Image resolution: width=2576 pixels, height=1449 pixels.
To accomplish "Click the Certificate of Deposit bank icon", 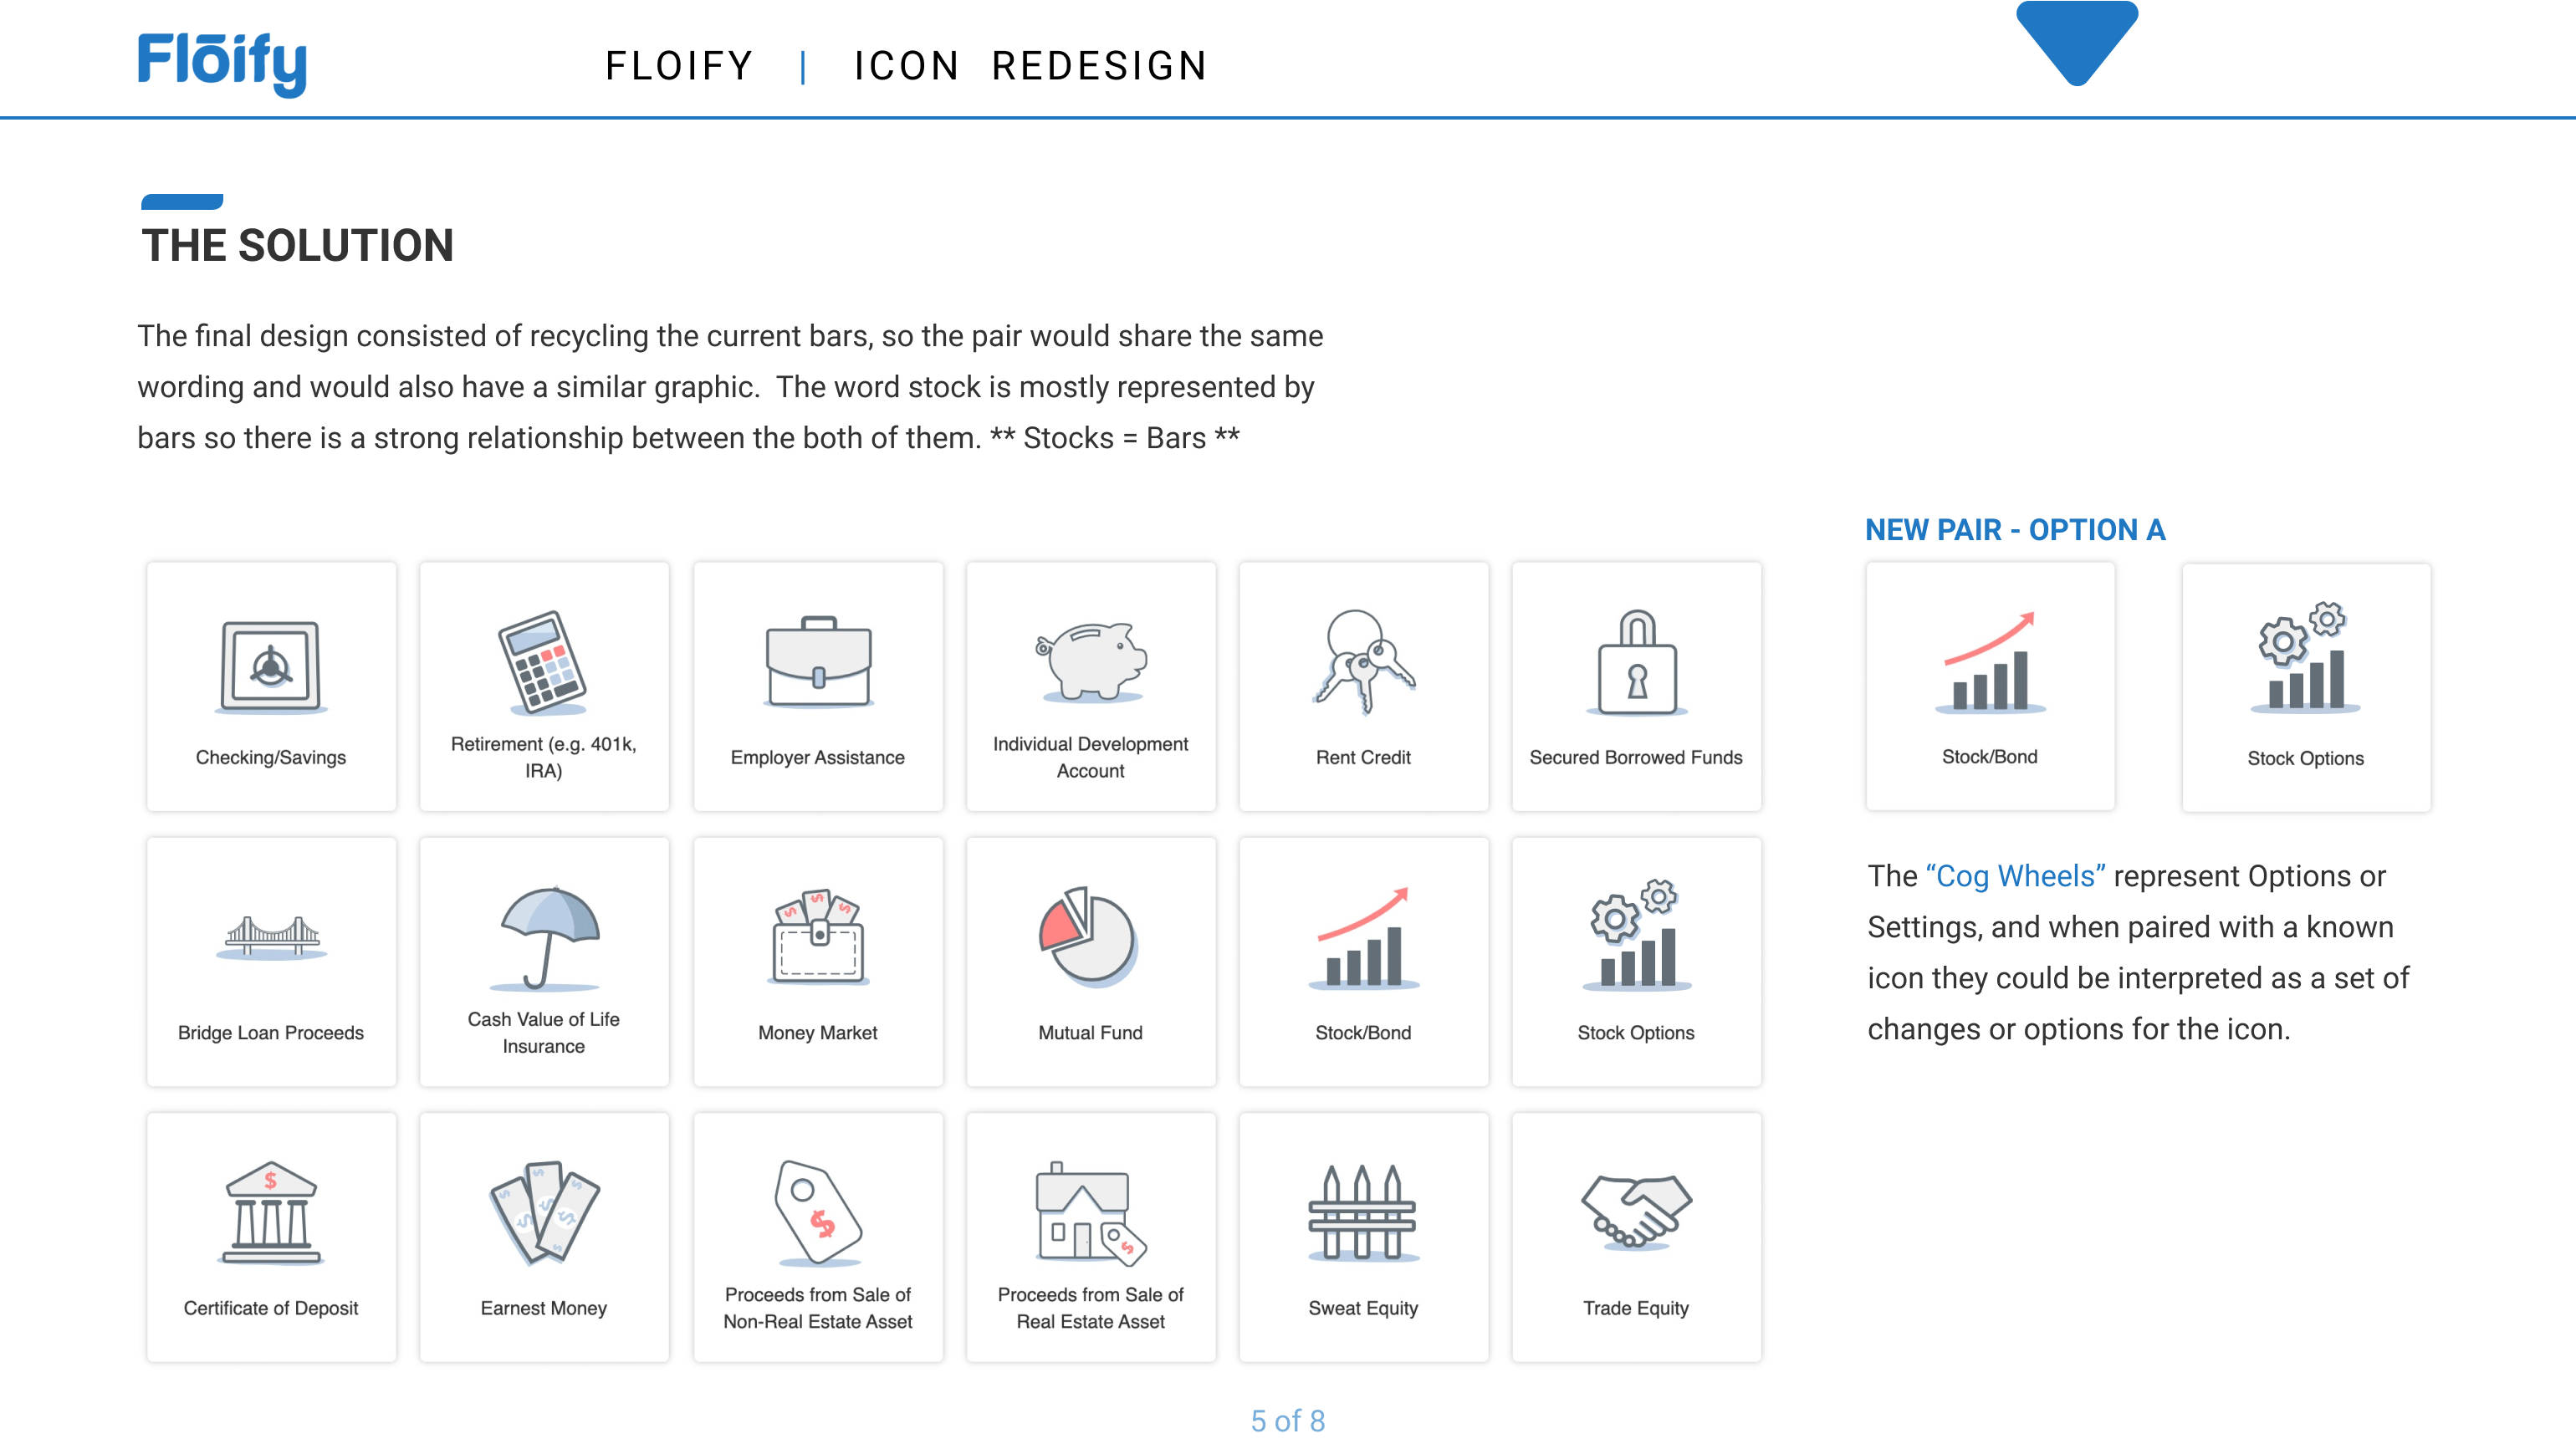I will click(270, 1212).
